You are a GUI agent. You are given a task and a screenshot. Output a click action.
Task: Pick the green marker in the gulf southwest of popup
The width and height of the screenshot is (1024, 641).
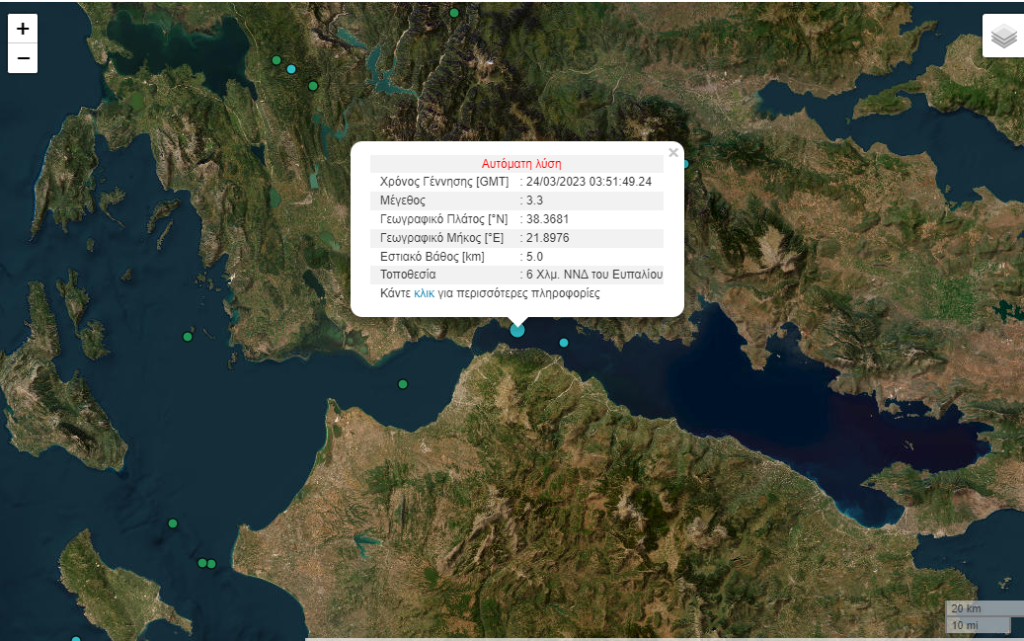(403, 384)
